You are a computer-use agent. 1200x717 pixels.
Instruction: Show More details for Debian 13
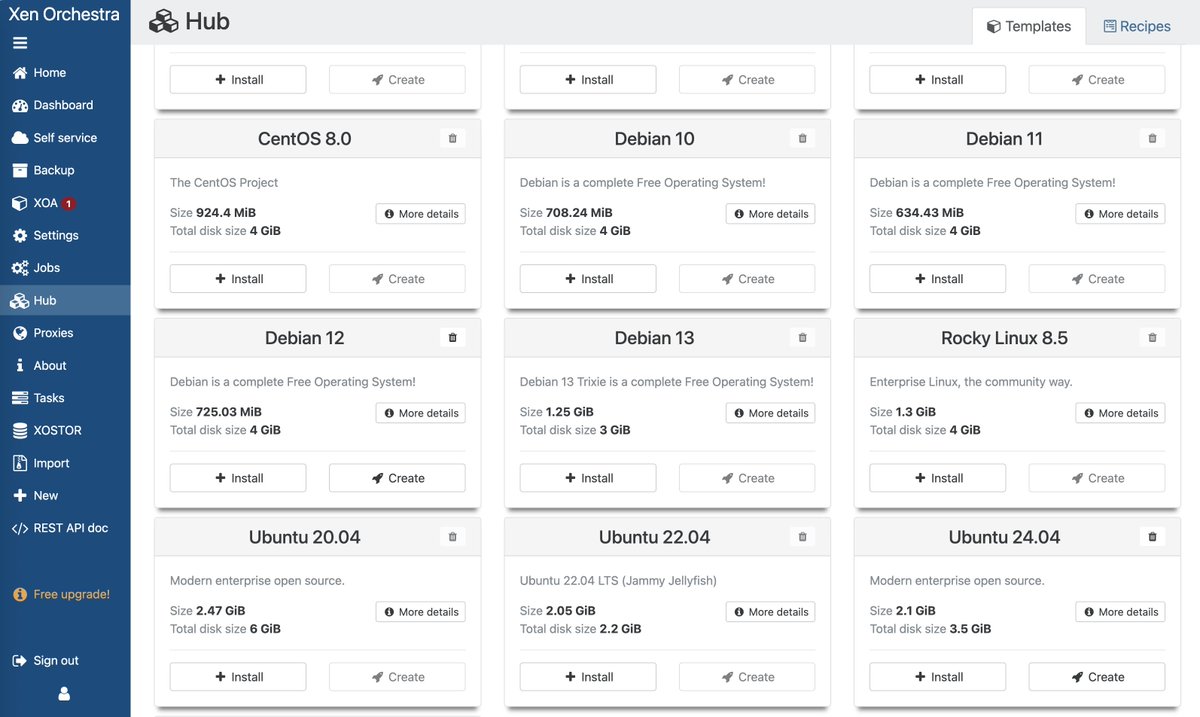tap(771, 413)
